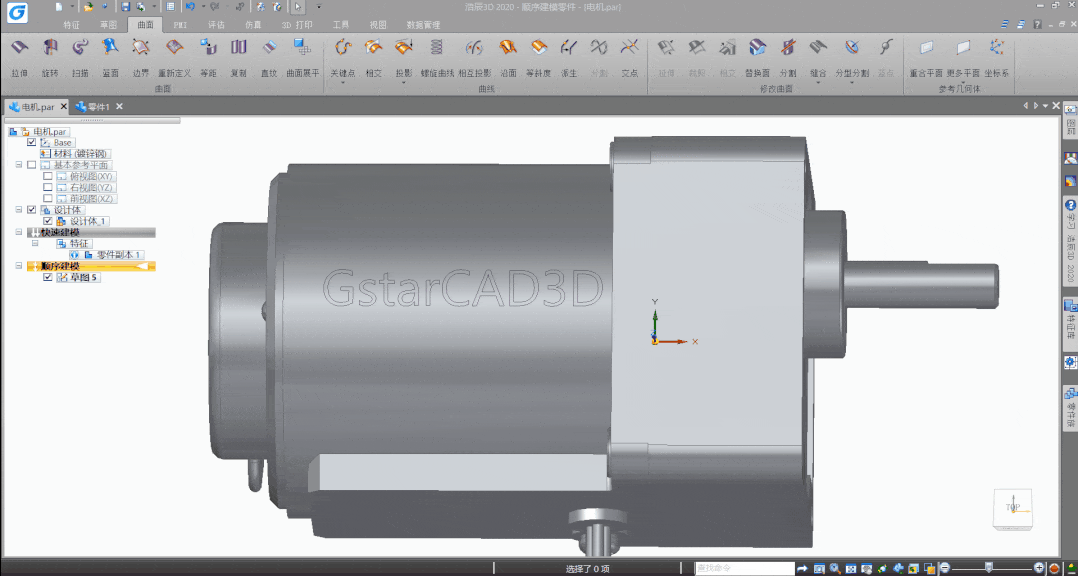The image size is (1078, 576).
Task: Toggle the 草图 5 sketch checkbox
Action: (47, 277)
